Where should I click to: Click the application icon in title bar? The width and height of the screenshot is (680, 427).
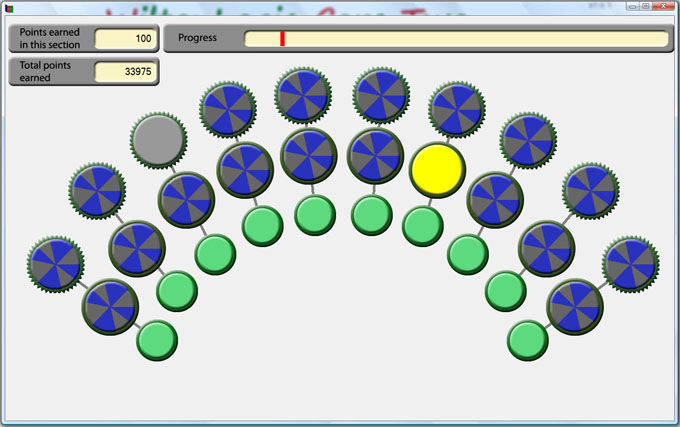point(9,7)
